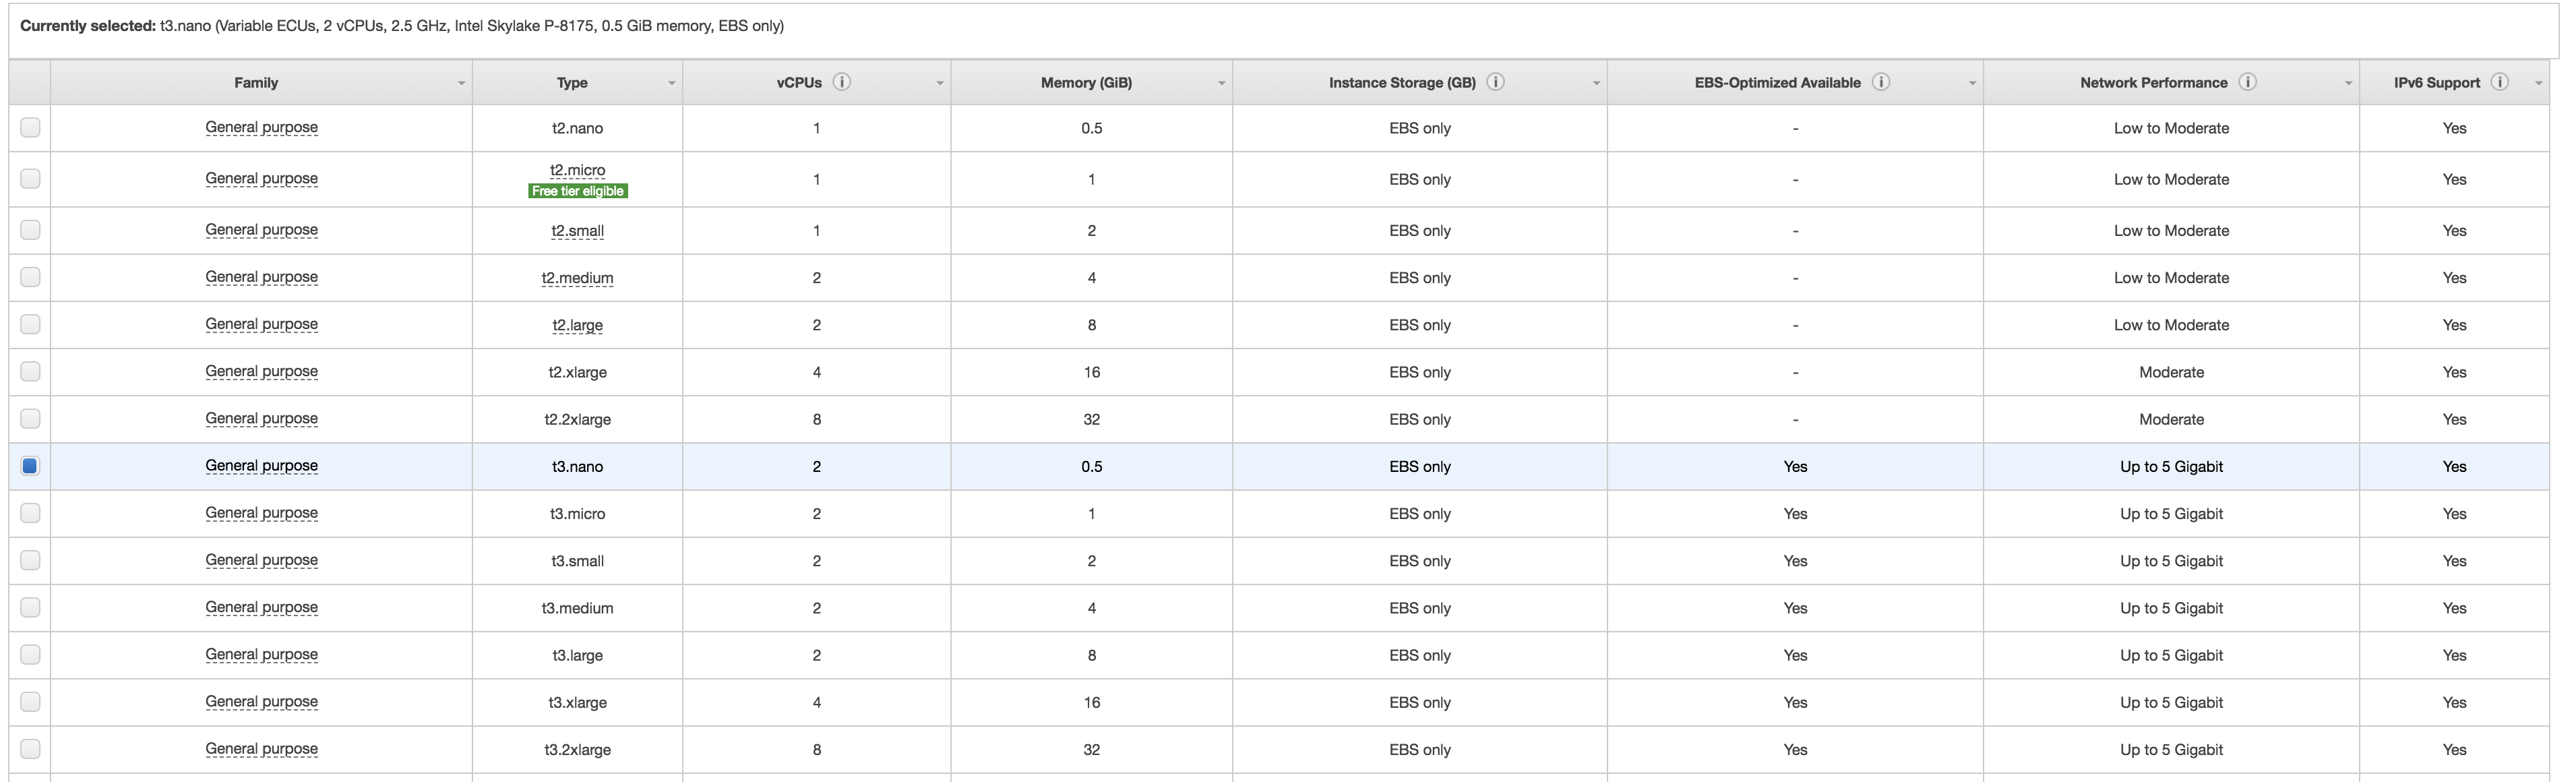
Task: Open the Memory column filter dropdown
Action: click(x=1220, y=82)
